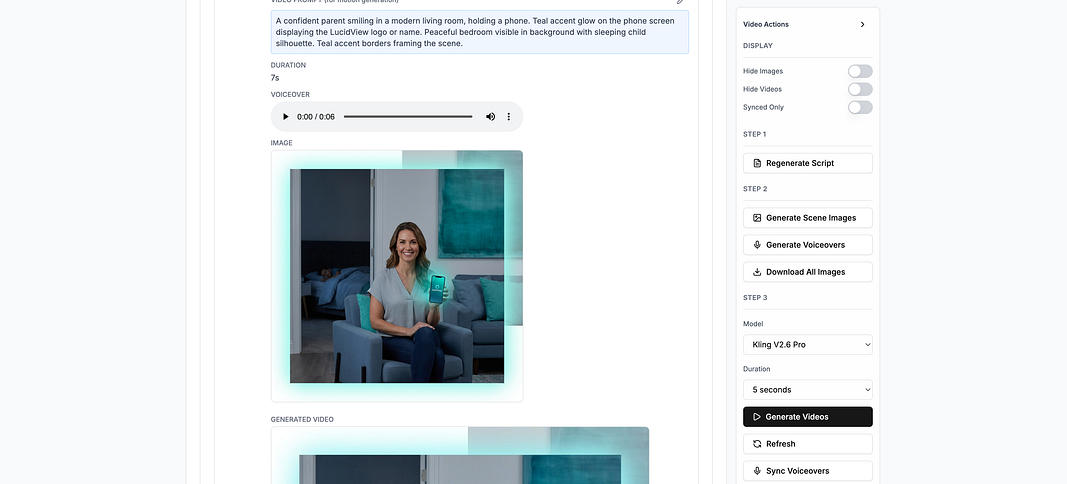Open the scene image thumbnail
1067x484 pixels.
[x=397, y=276]
